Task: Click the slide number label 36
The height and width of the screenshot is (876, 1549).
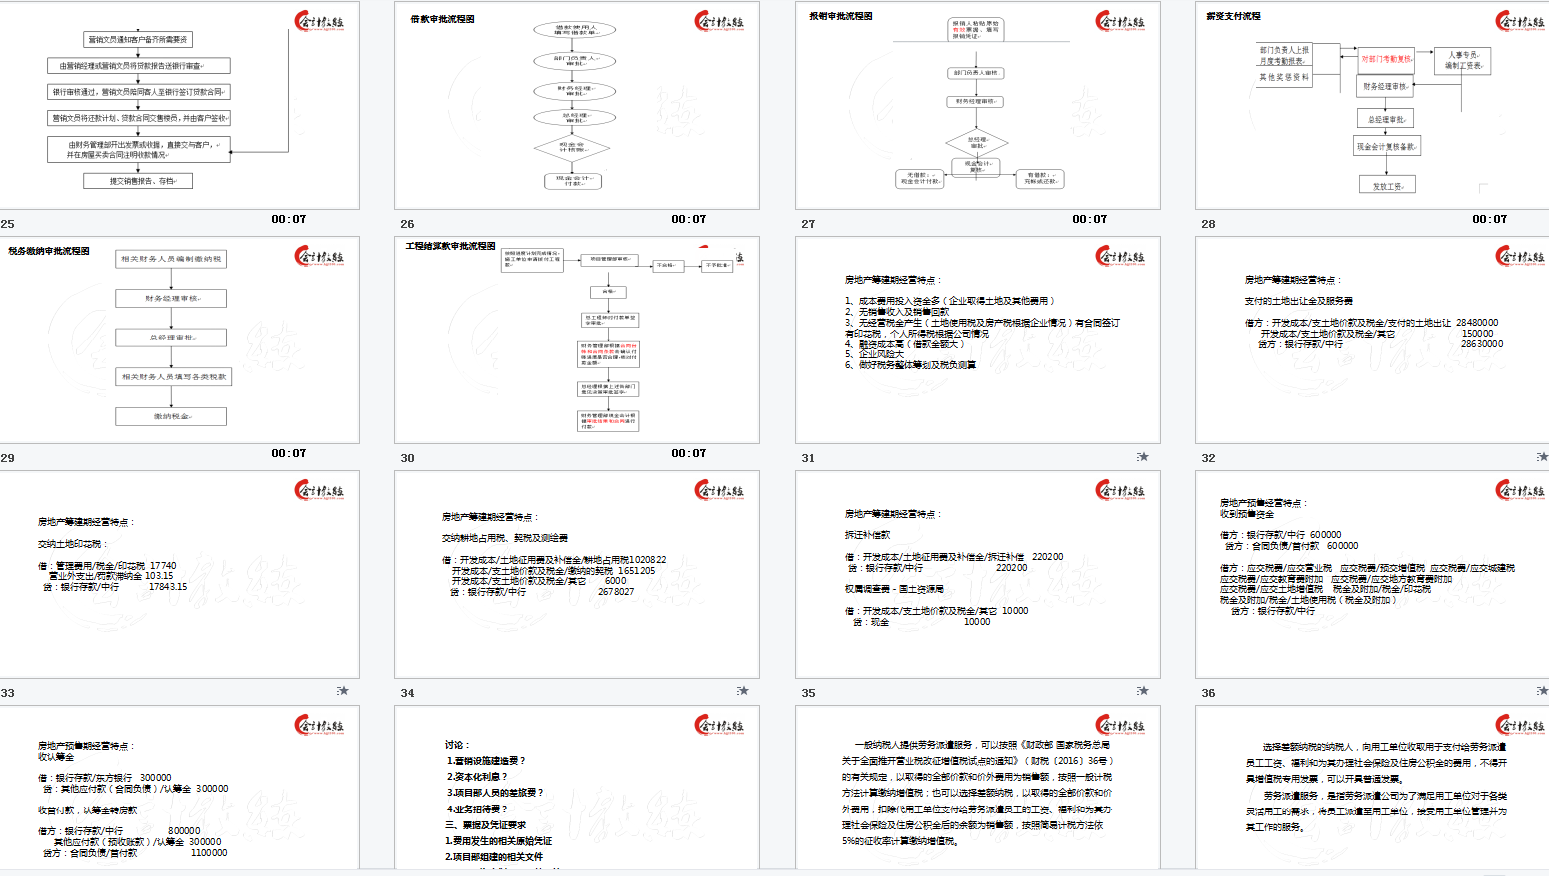Action: coord(1208,693)
